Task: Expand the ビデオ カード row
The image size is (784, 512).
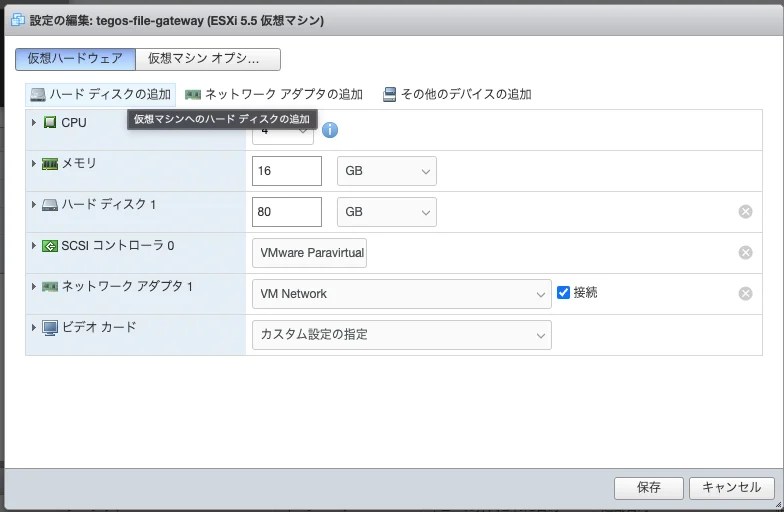Action: coord(34,328)
